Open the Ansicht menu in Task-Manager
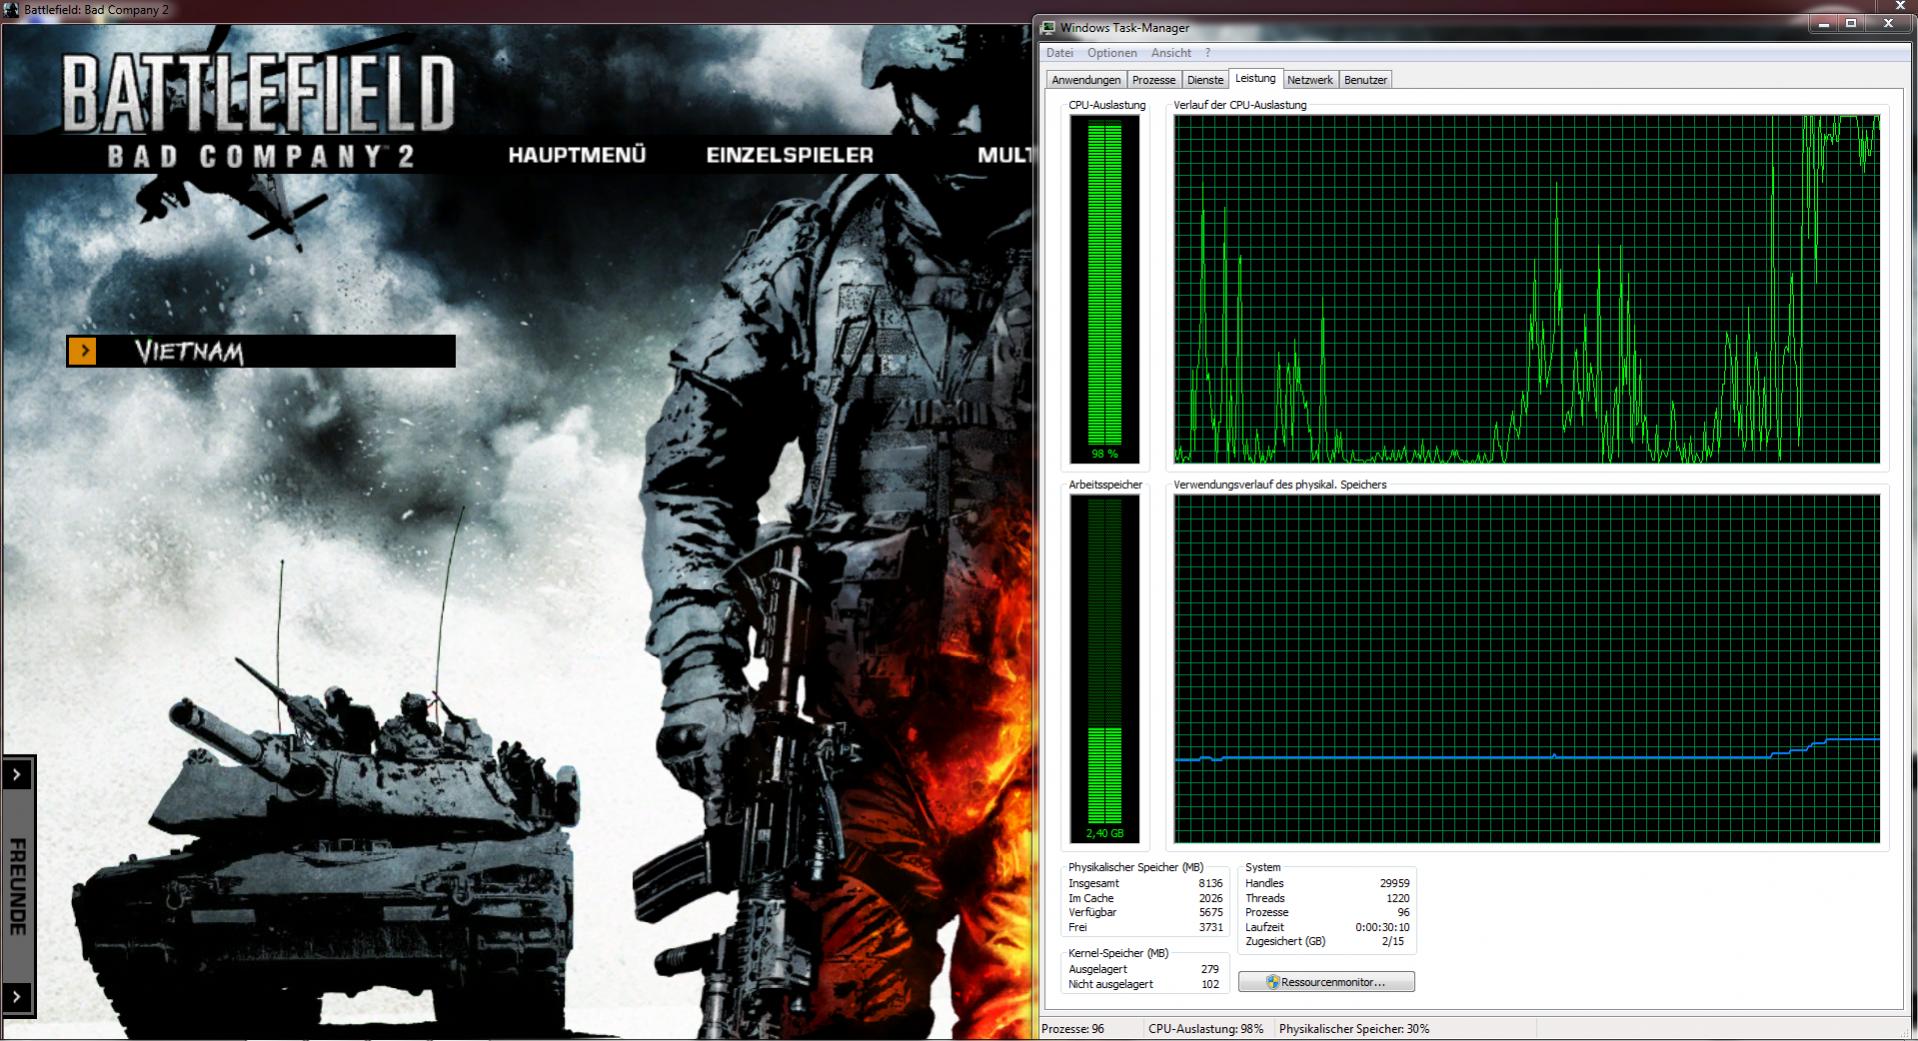This screenshot has height=1041, width=1918. 1171,53
